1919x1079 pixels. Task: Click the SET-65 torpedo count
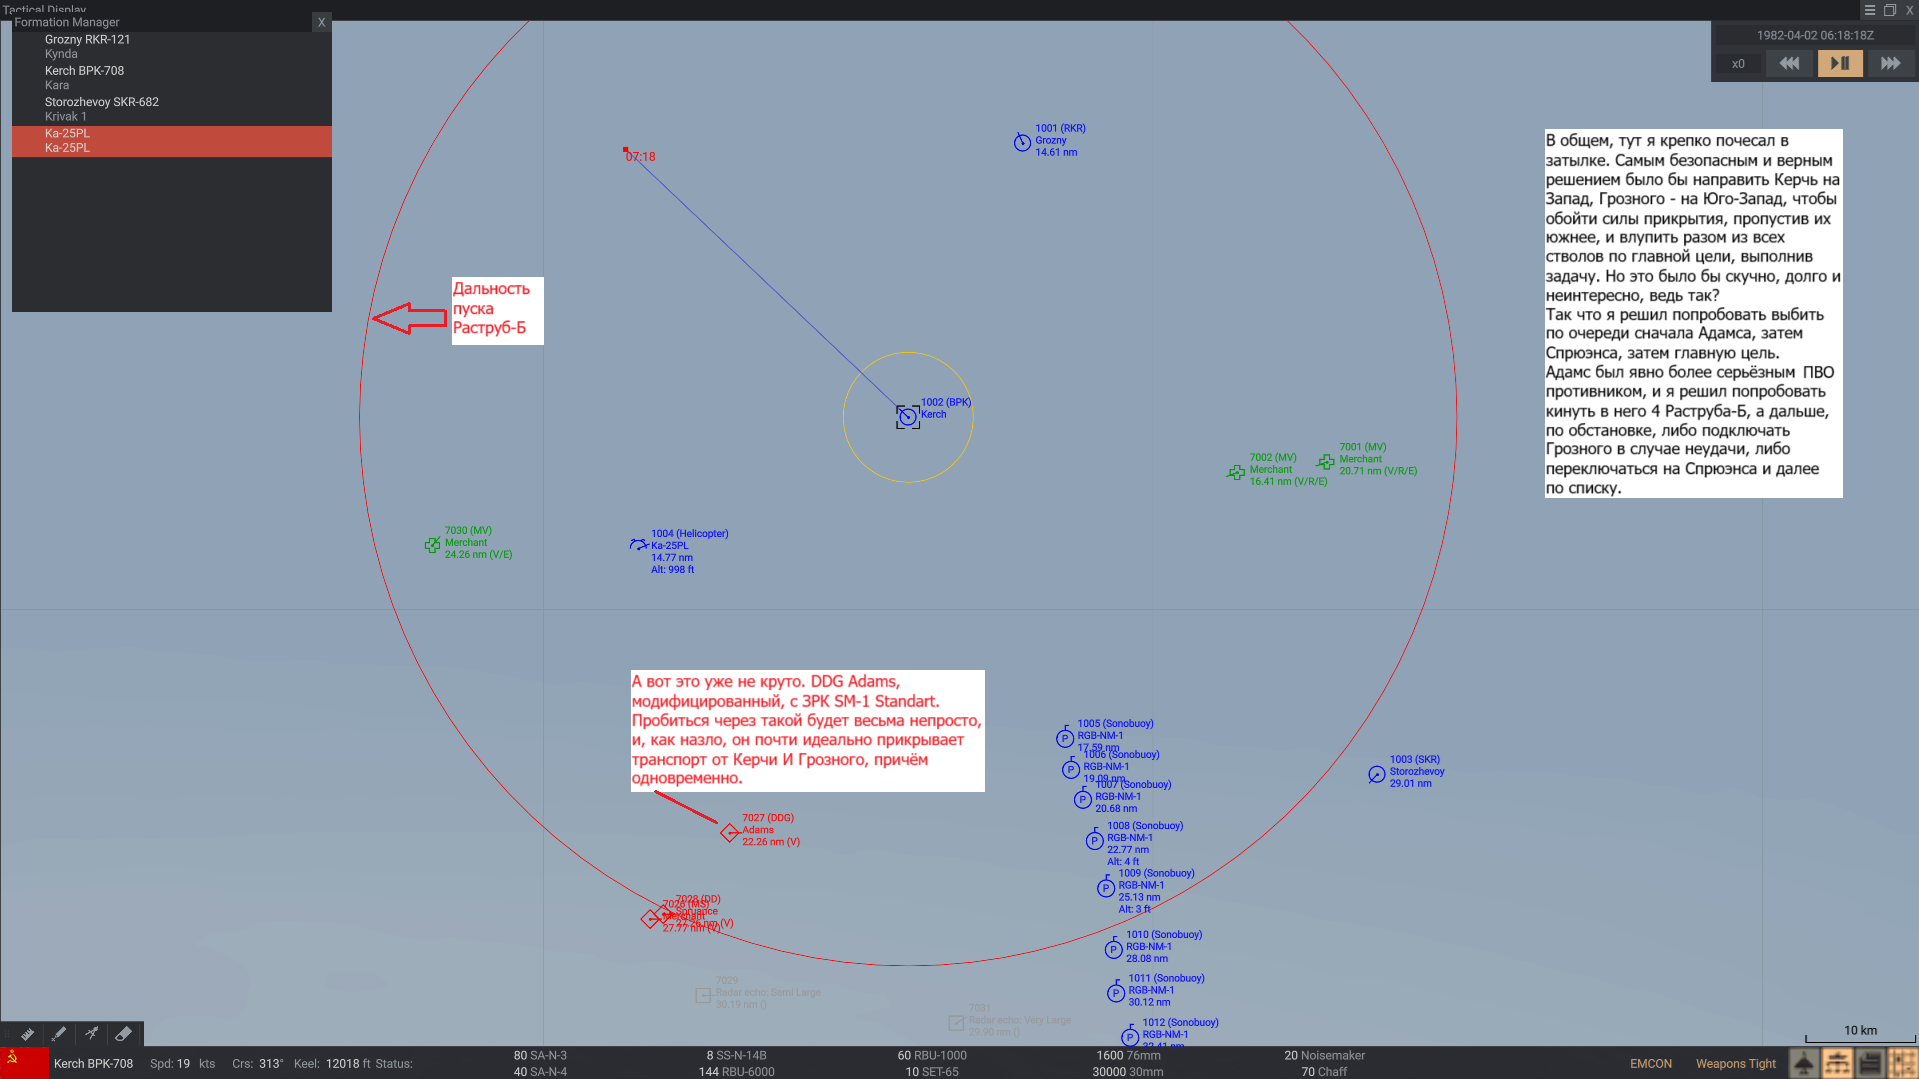tap(932, 1072)
